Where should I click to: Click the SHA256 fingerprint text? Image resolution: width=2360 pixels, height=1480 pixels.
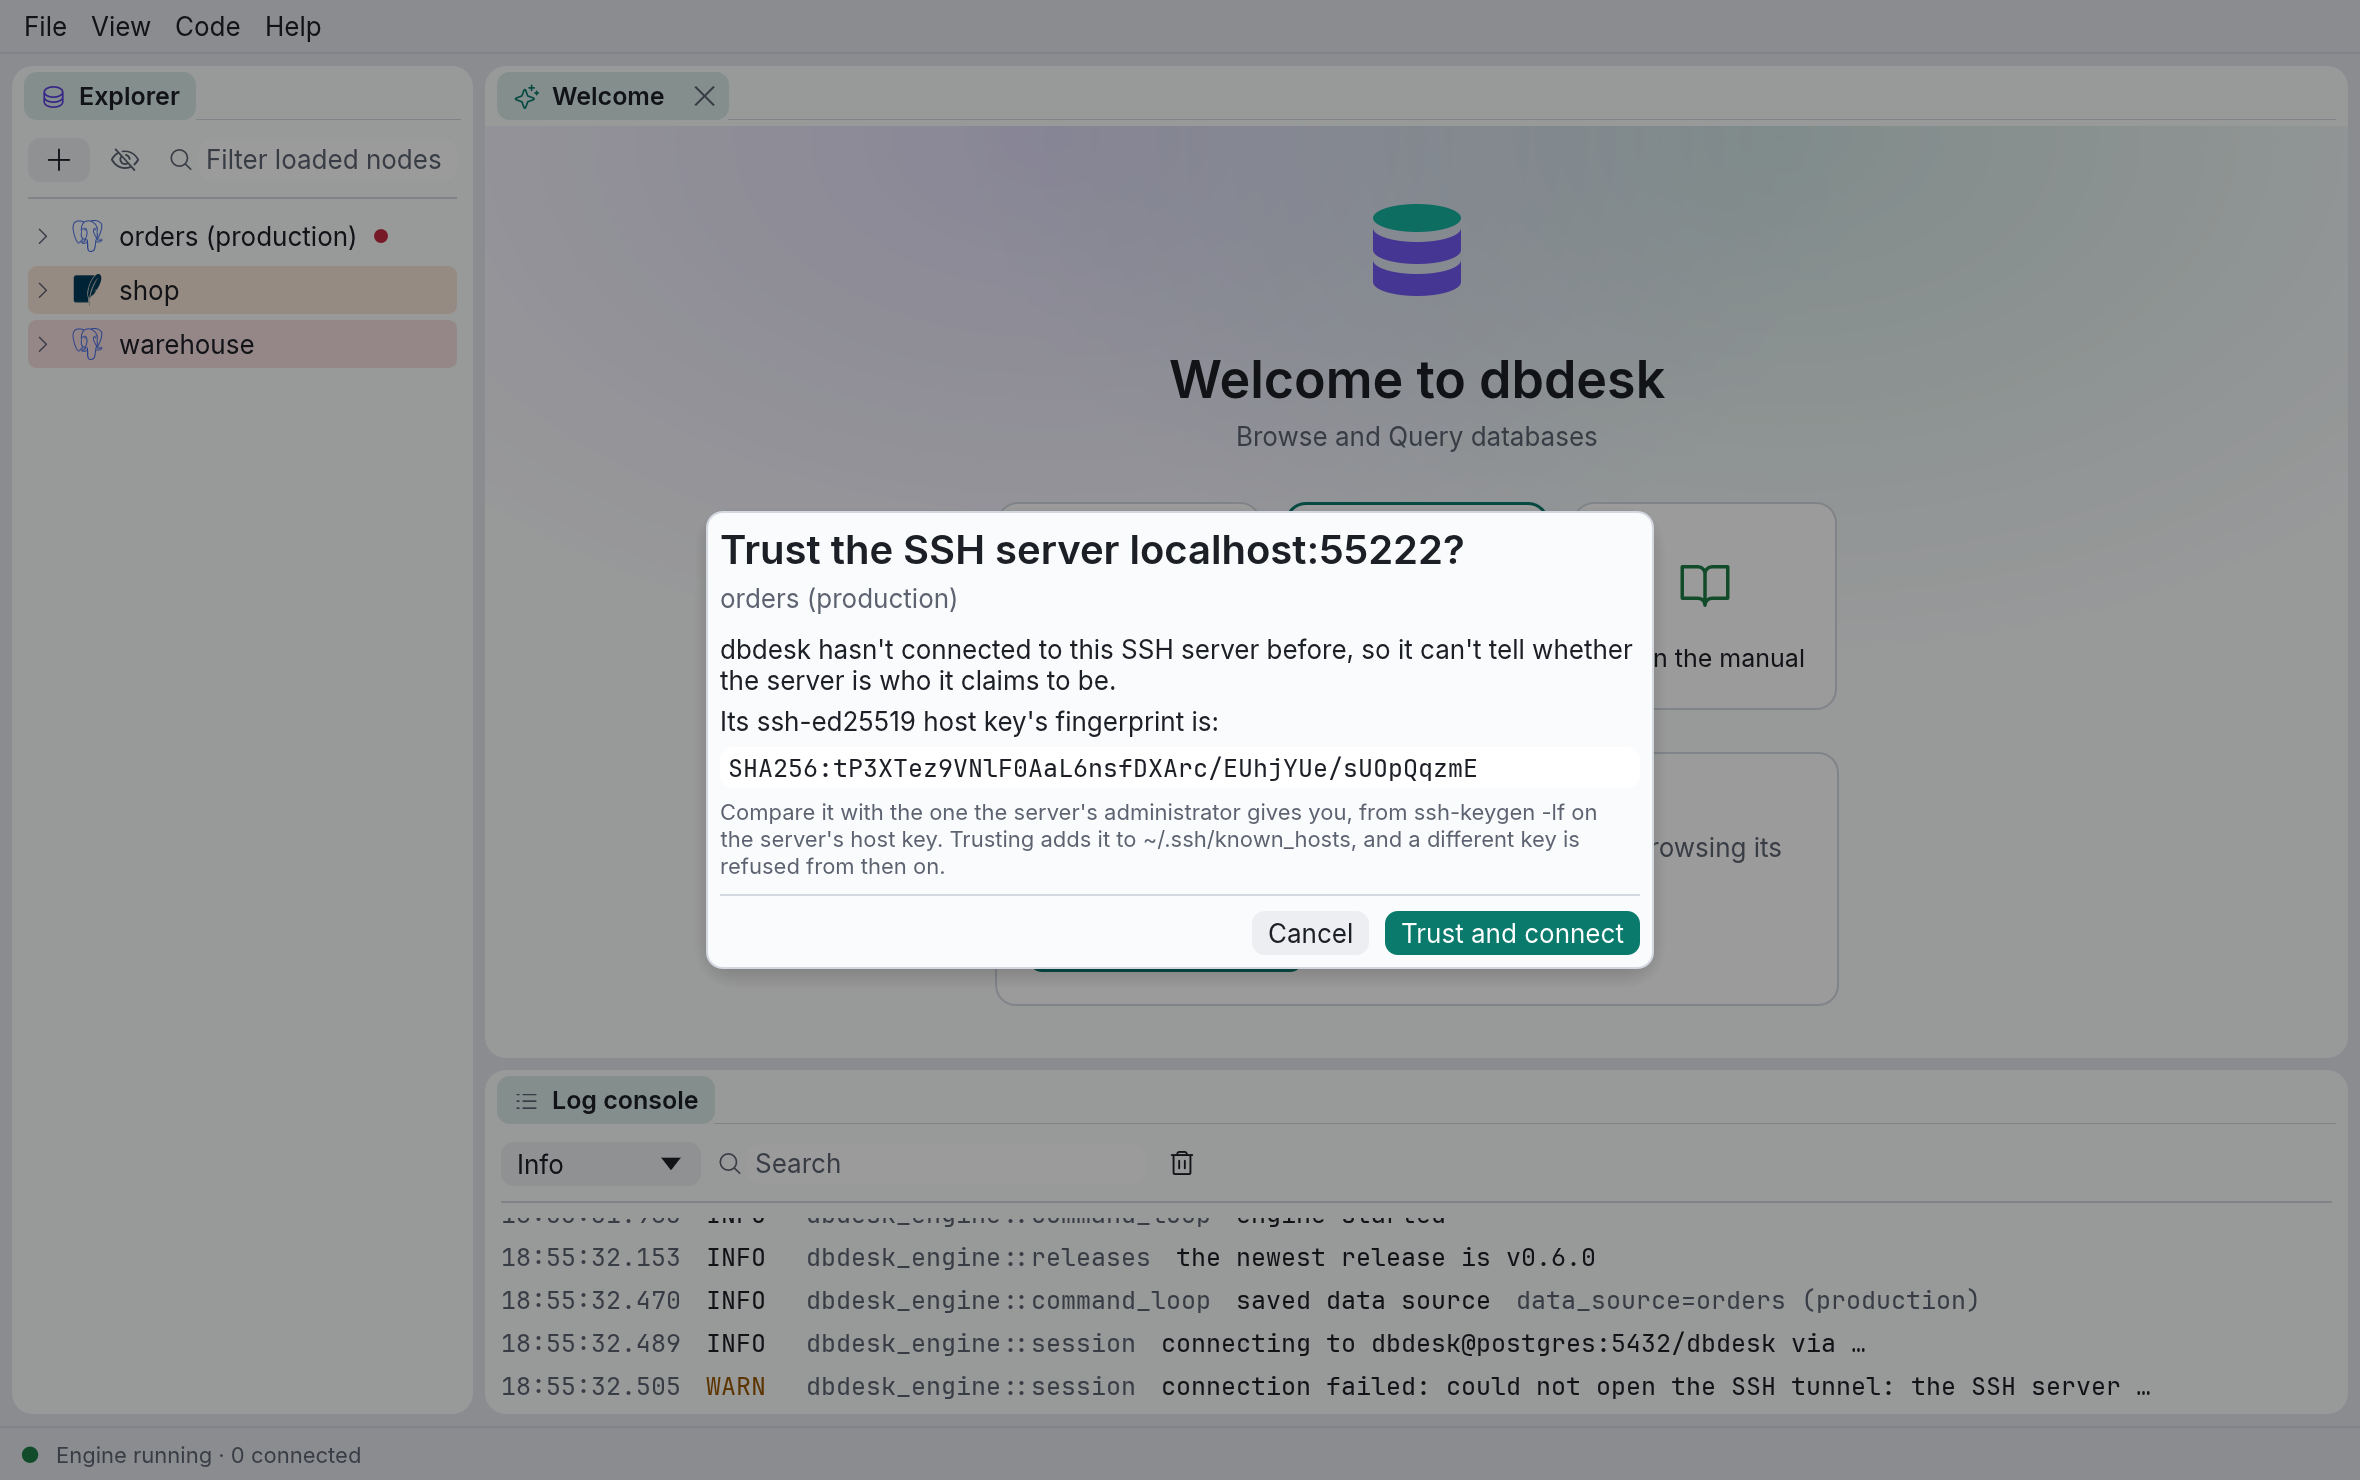tap(1102, 768)
